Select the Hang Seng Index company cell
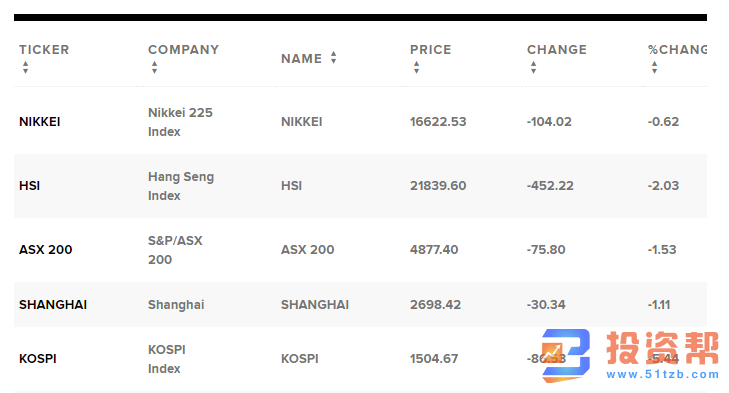This screenshot has width=729, height=393. [181, 186]
